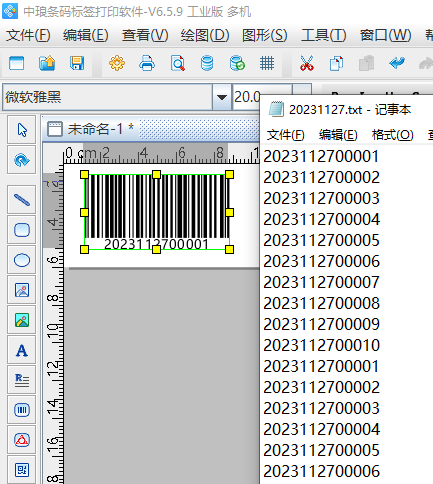Select the green image tool
The height and width of the screenshot is (484, 433).
click(x=22, y=320)
